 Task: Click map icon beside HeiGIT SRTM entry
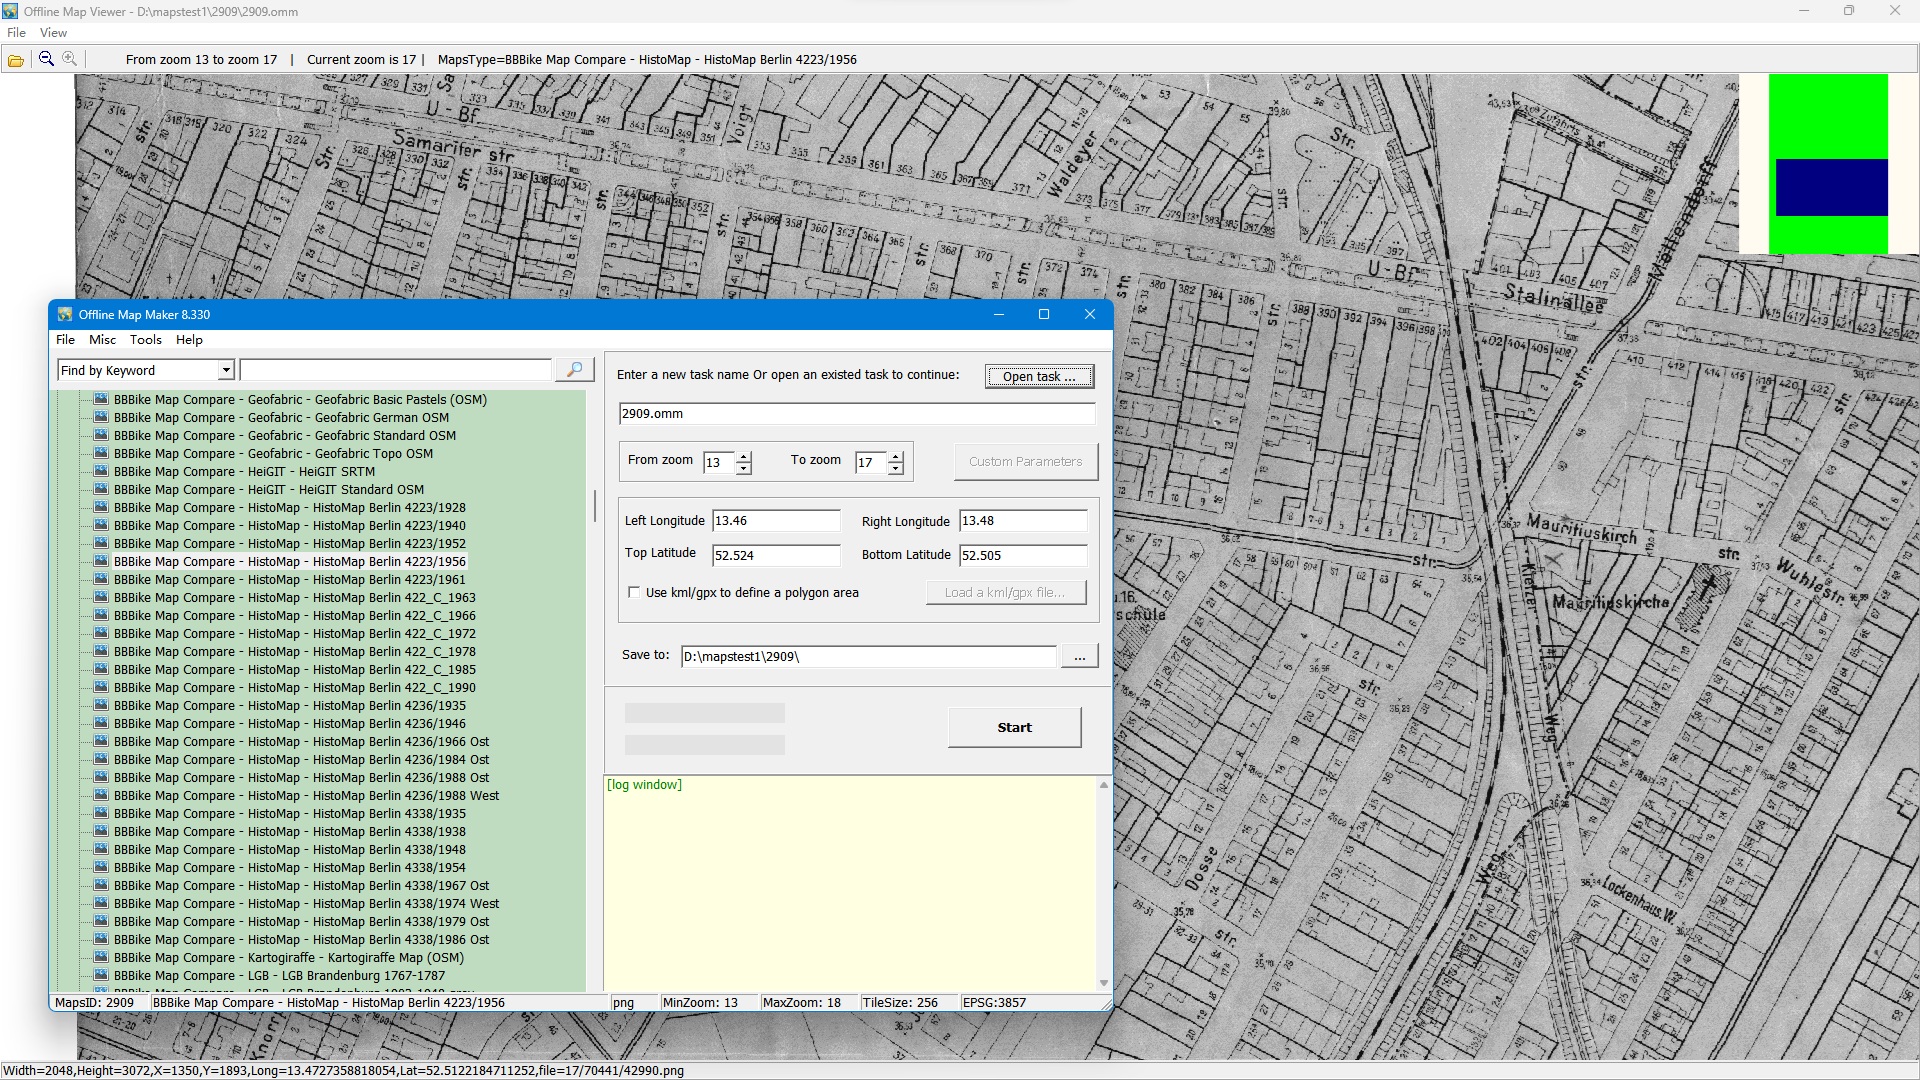(101, 471)
